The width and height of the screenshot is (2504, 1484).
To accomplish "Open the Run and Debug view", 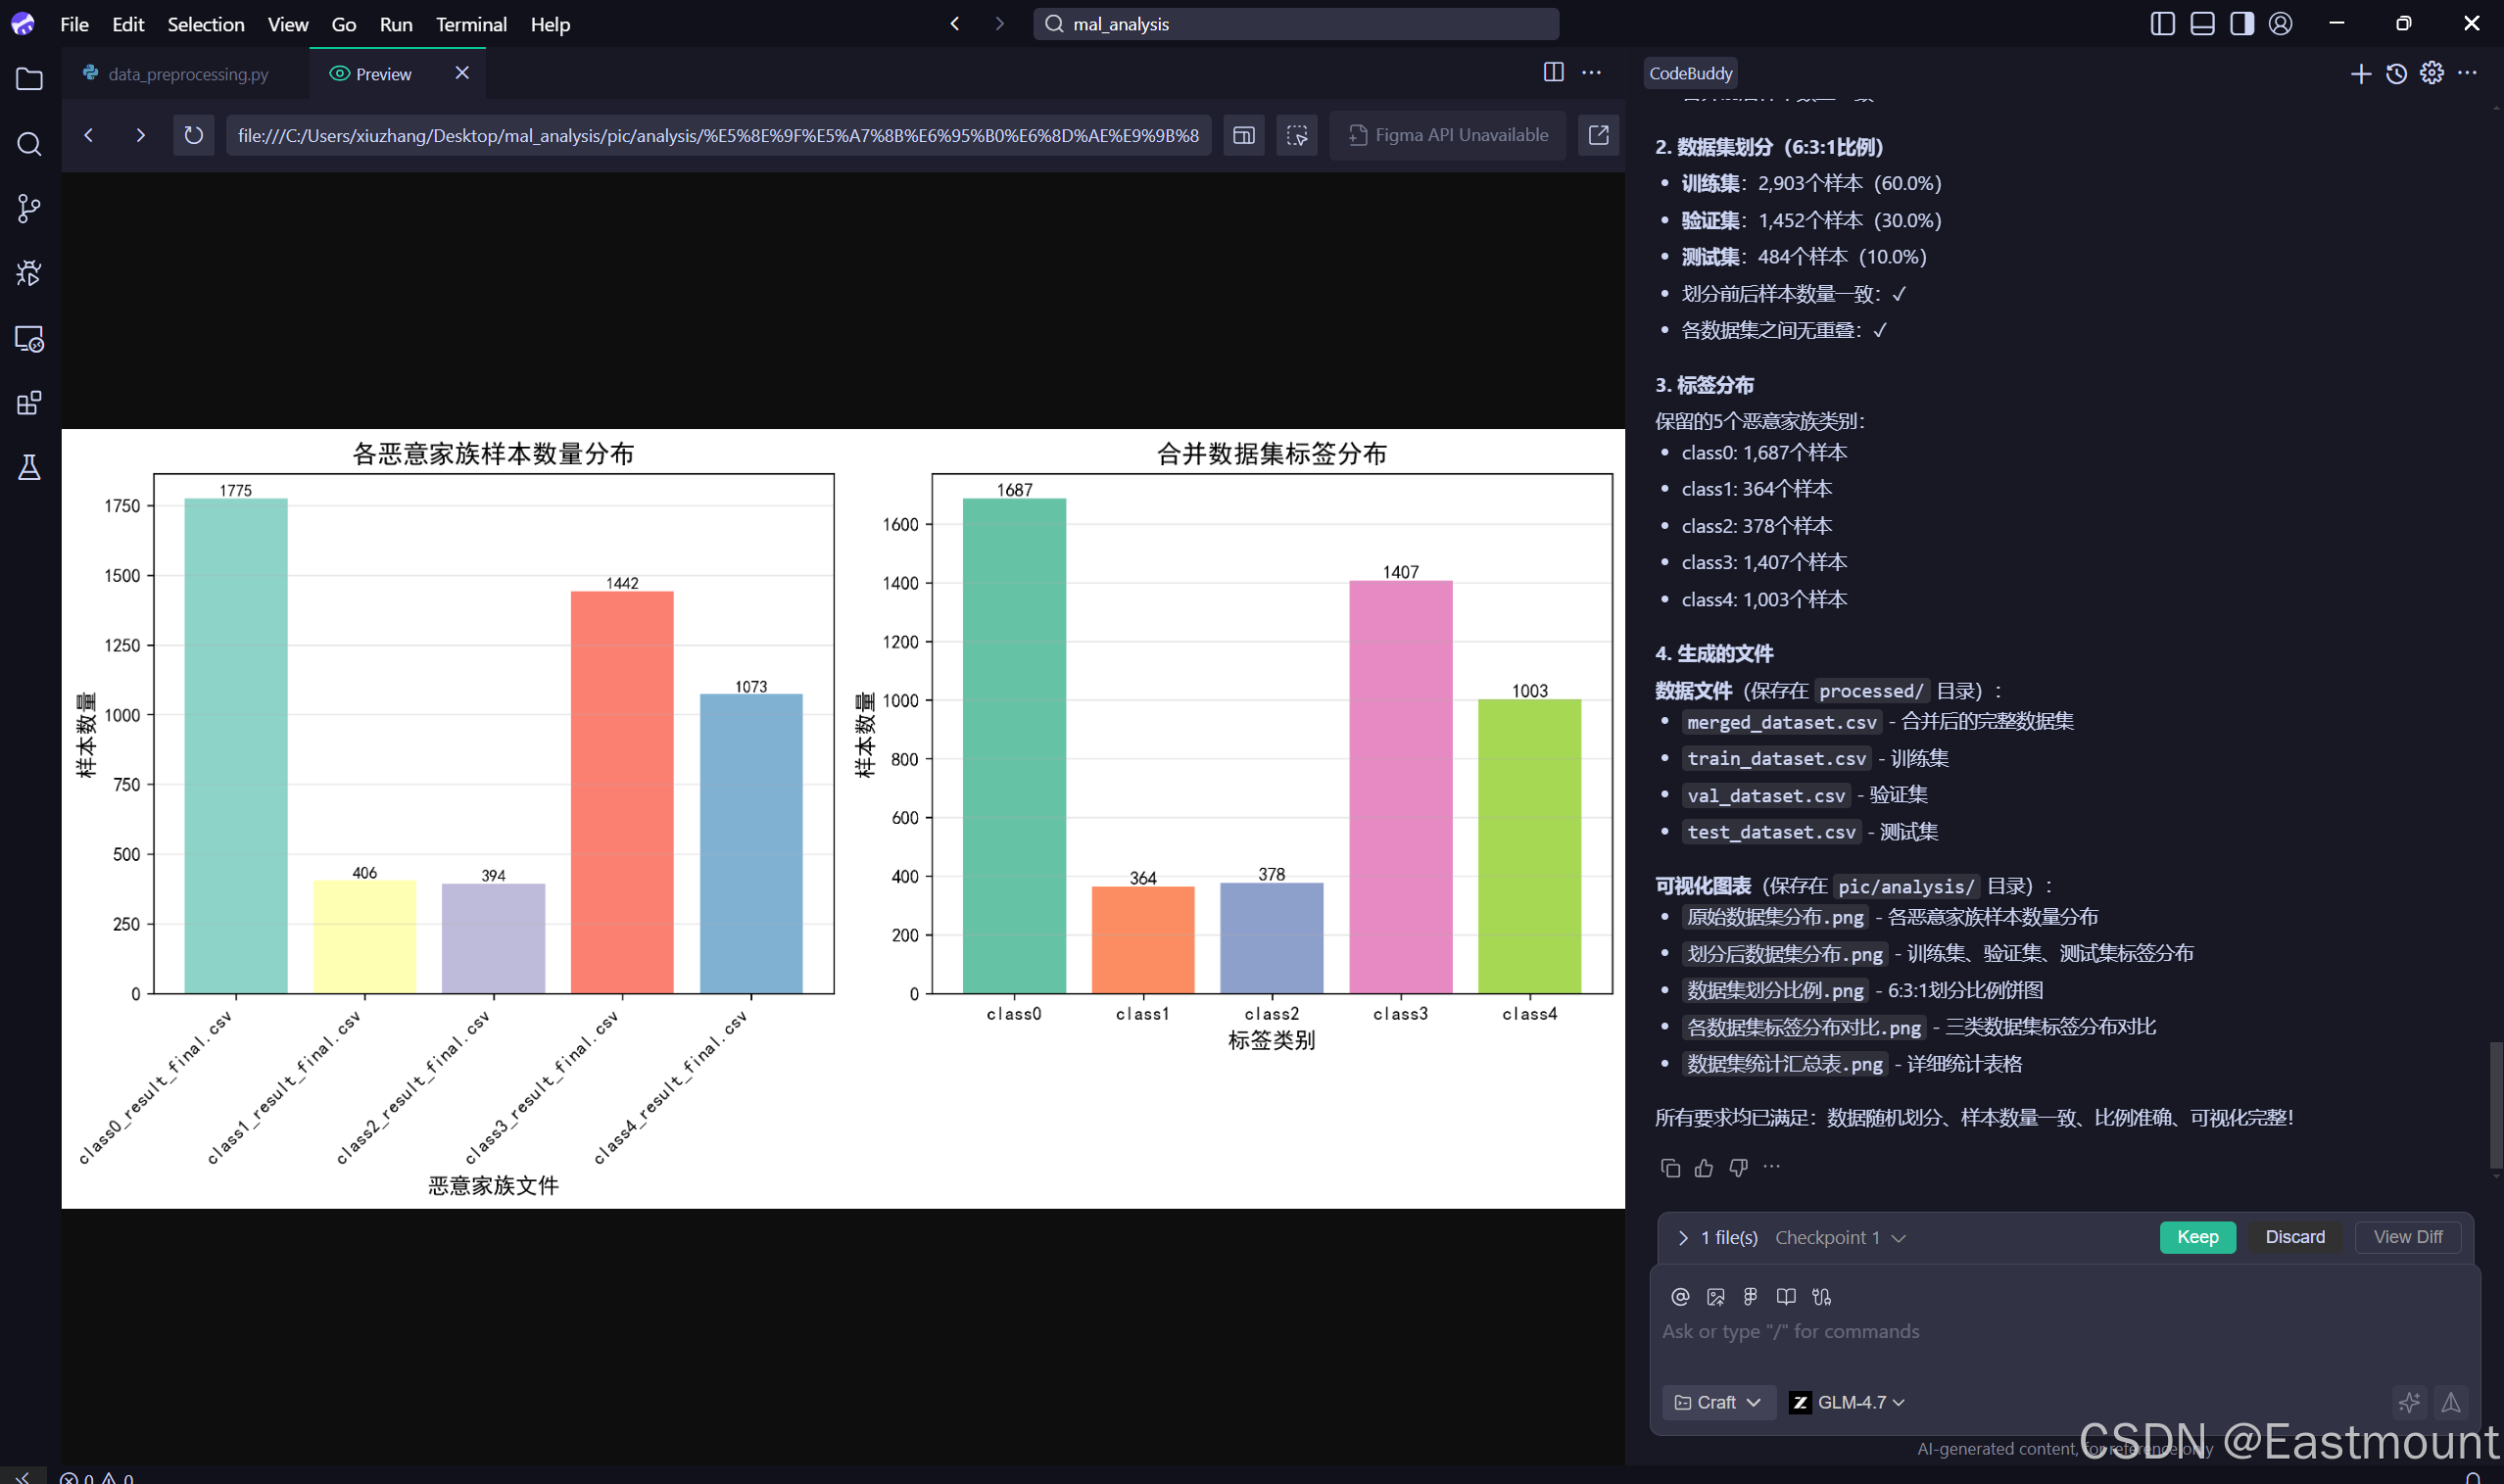I will [x=29, y=273].
